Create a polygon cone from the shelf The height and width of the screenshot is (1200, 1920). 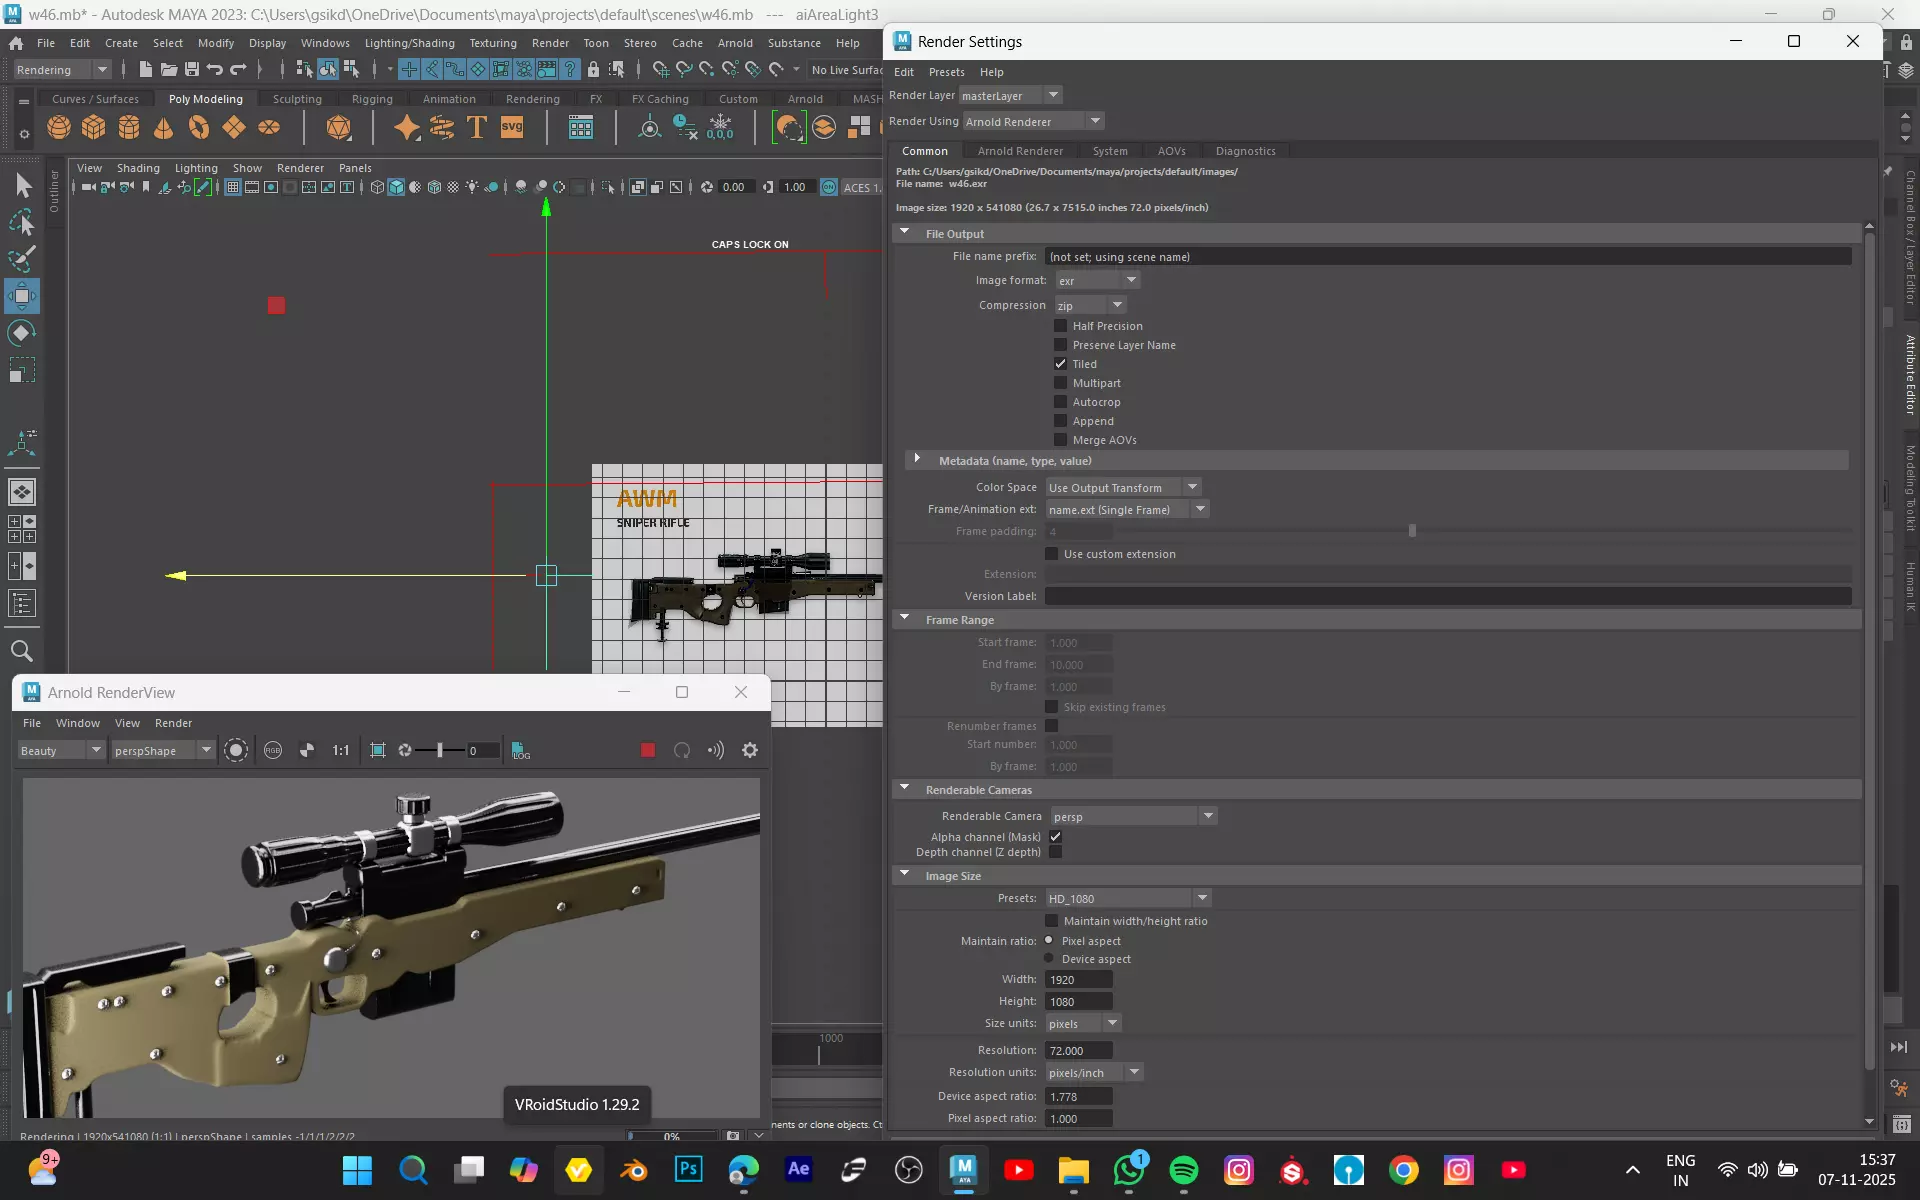tap(164, 128)
